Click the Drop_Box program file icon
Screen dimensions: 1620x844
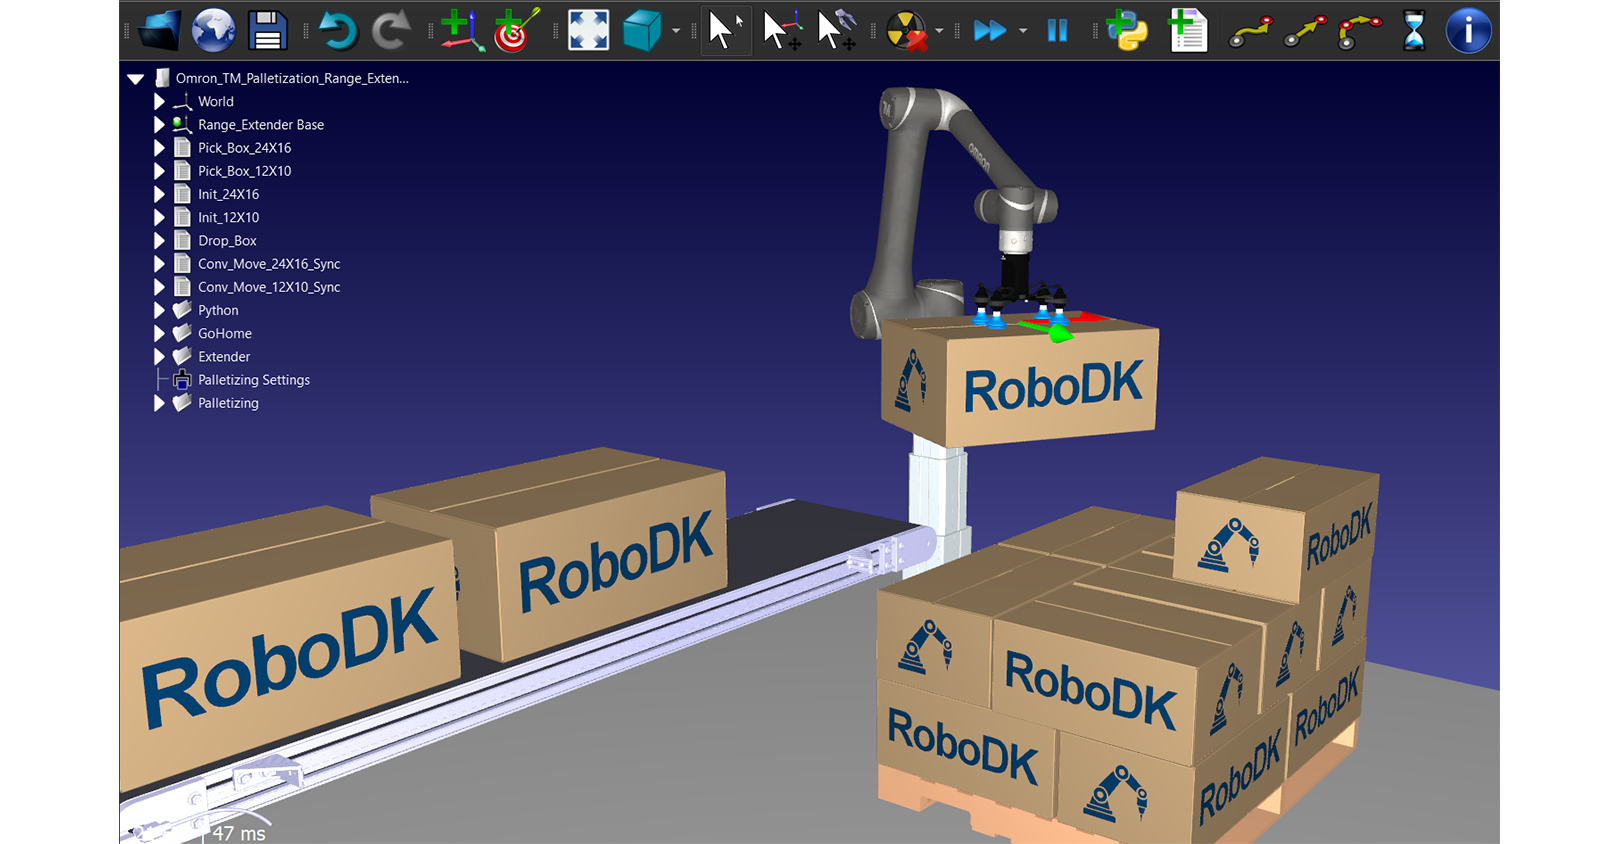click(182, 240)
